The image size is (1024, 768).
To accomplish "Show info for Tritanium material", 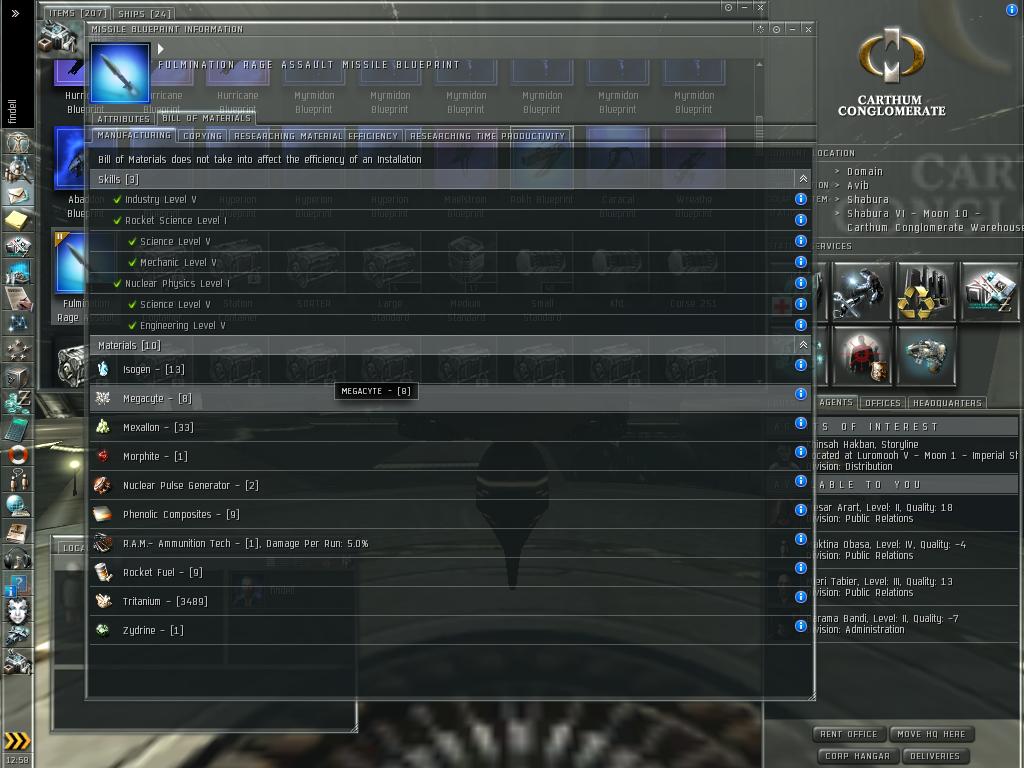I will [801, 597].
